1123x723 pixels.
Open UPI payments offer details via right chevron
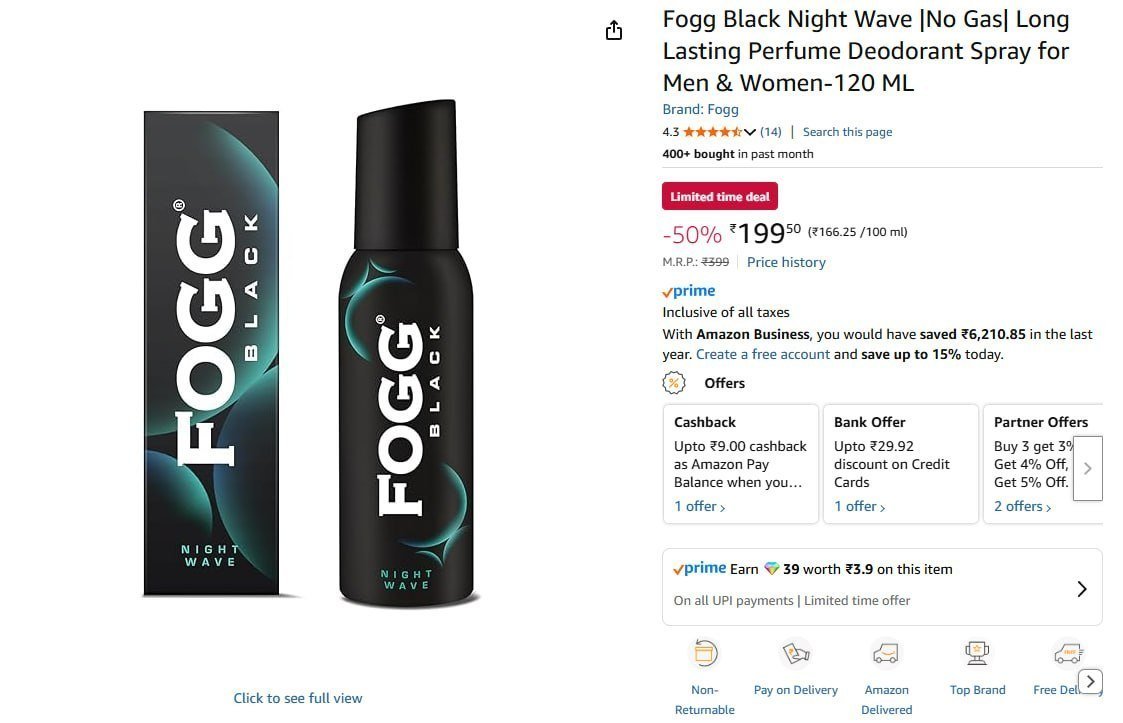[1081, 589]
